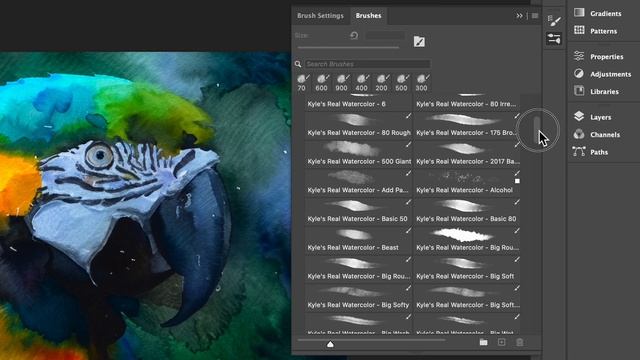
Task: Delete the selected brush with the trash icon
Action: 519,342
